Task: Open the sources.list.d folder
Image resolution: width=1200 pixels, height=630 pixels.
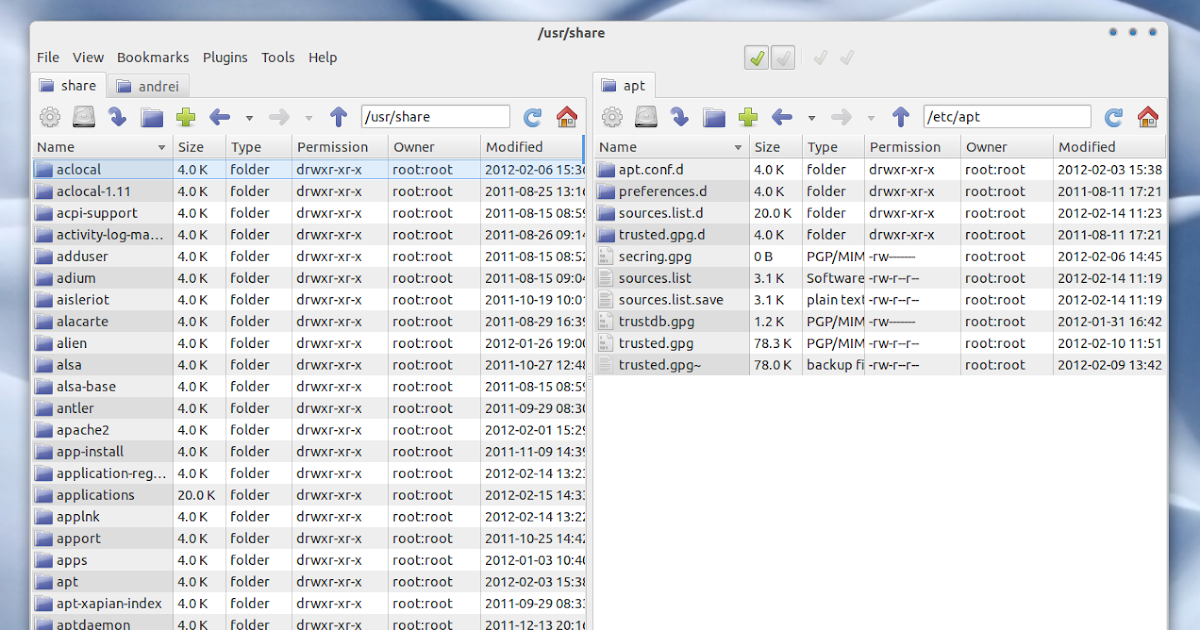Action: [x=664, y=212]
